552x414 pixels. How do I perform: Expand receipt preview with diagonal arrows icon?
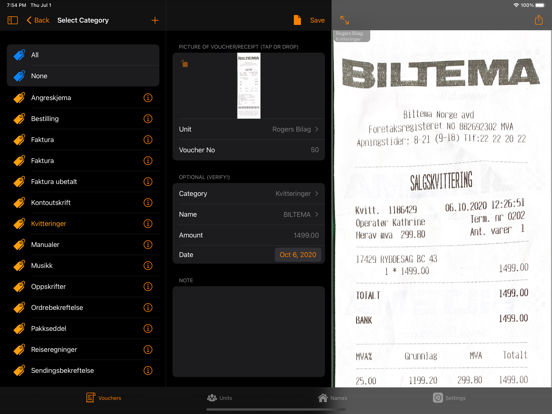345,20
